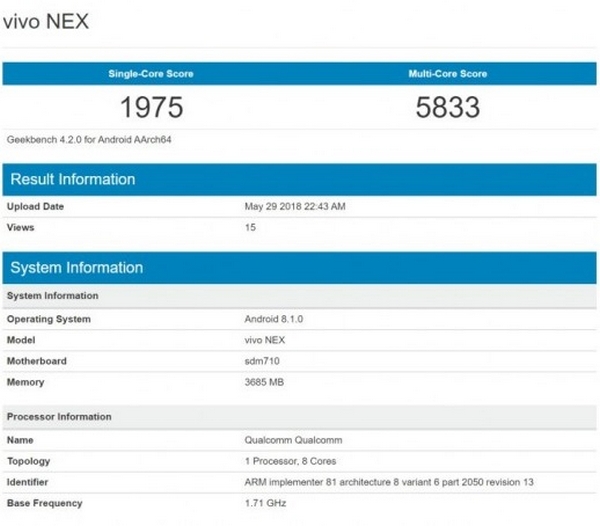600x526 pixels.
Task: Select the model value 'vivo NEX'
Action: (x=265, y=340)
